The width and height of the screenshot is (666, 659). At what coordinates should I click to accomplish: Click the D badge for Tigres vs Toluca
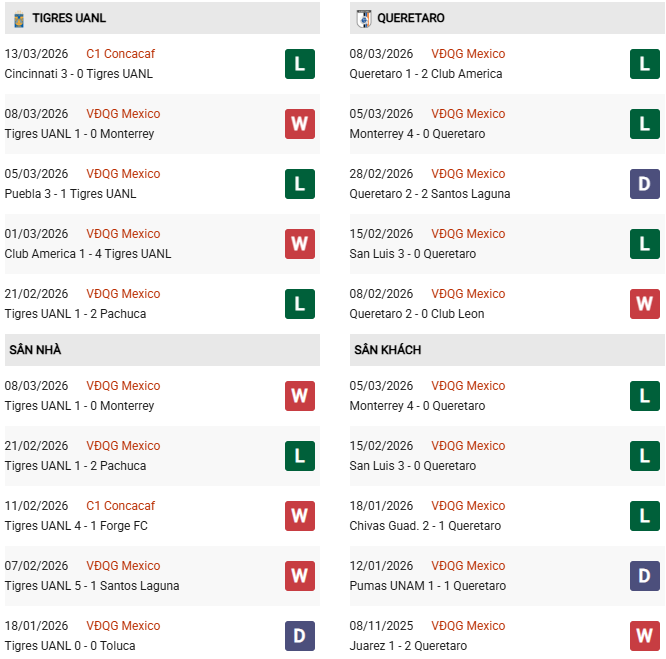[299, 636]
